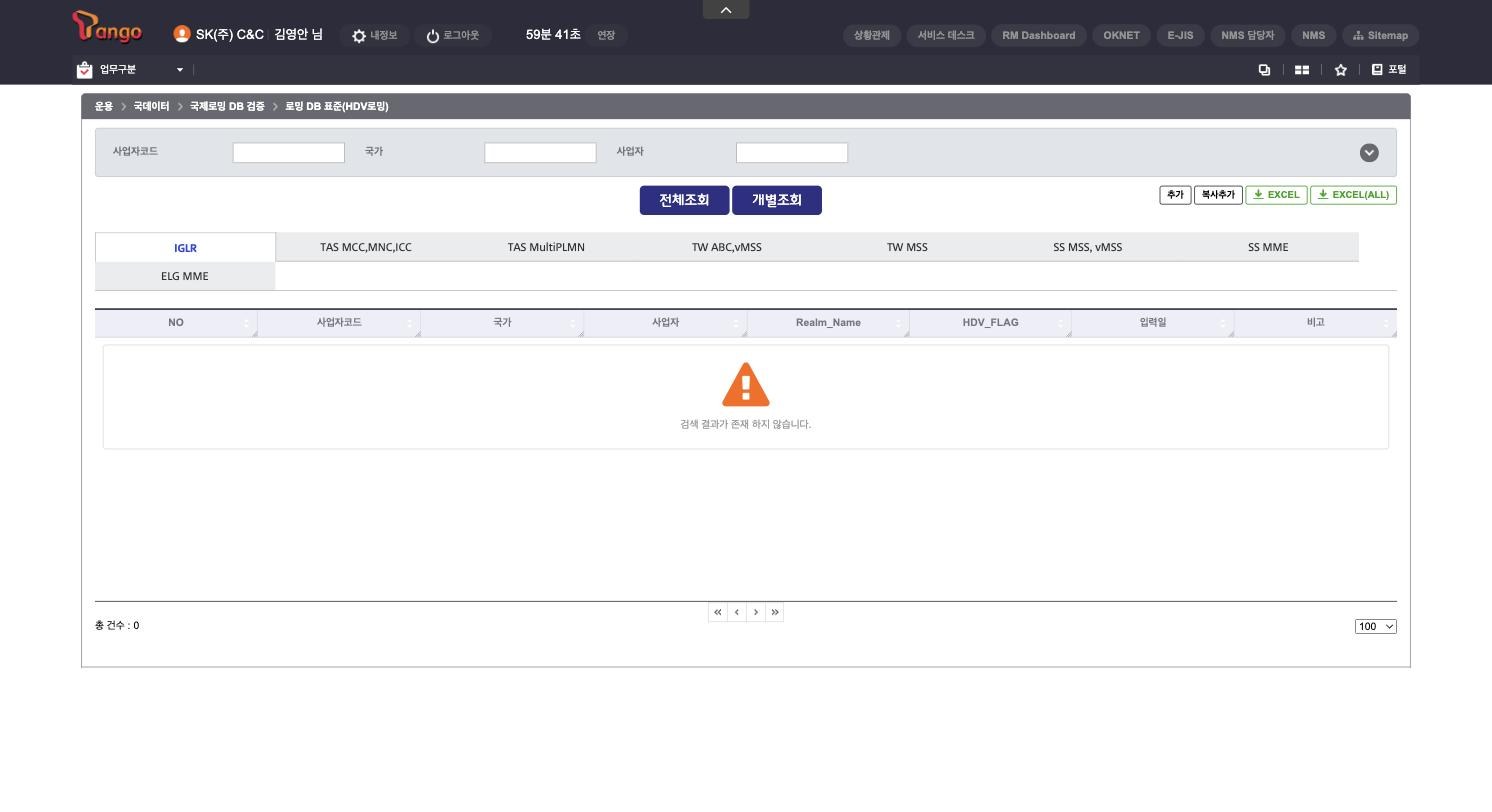Open 내정보 settings gear

[374, 35]
